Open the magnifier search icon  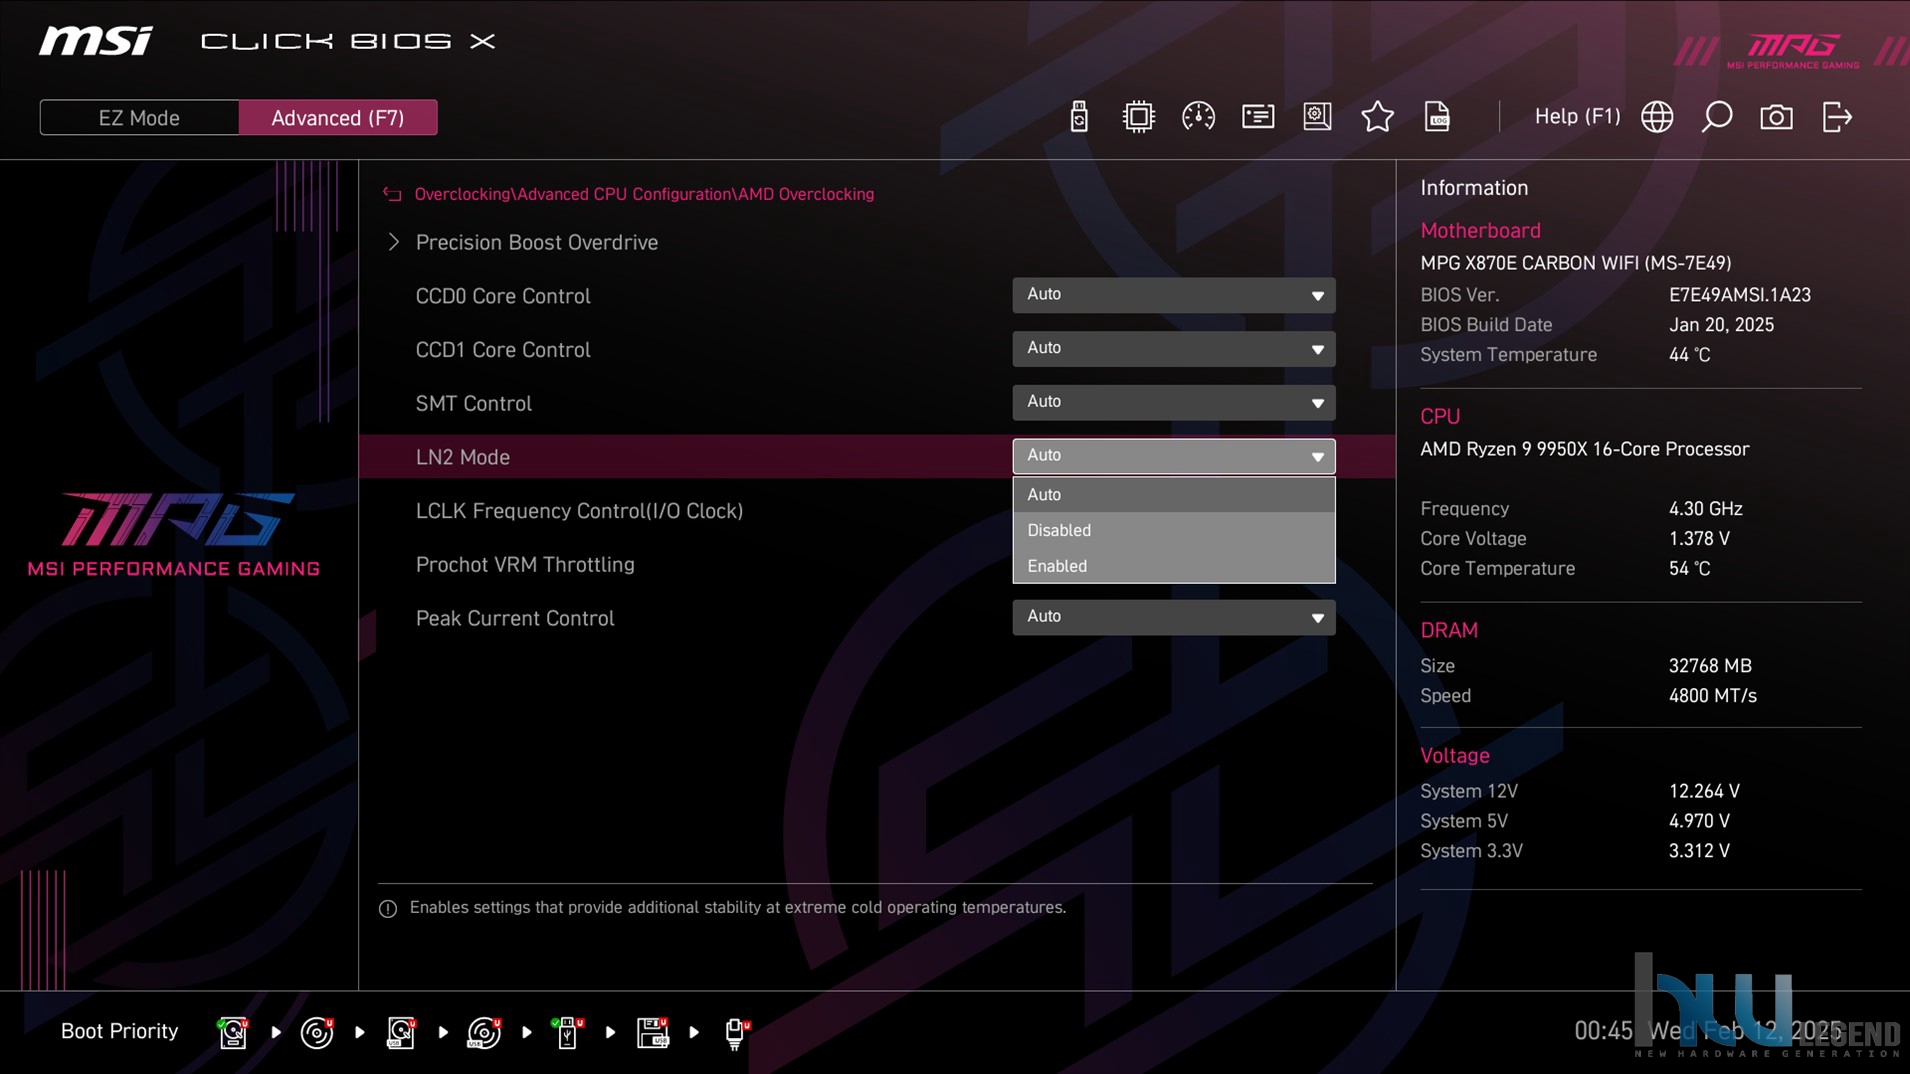coord(1716,117)
